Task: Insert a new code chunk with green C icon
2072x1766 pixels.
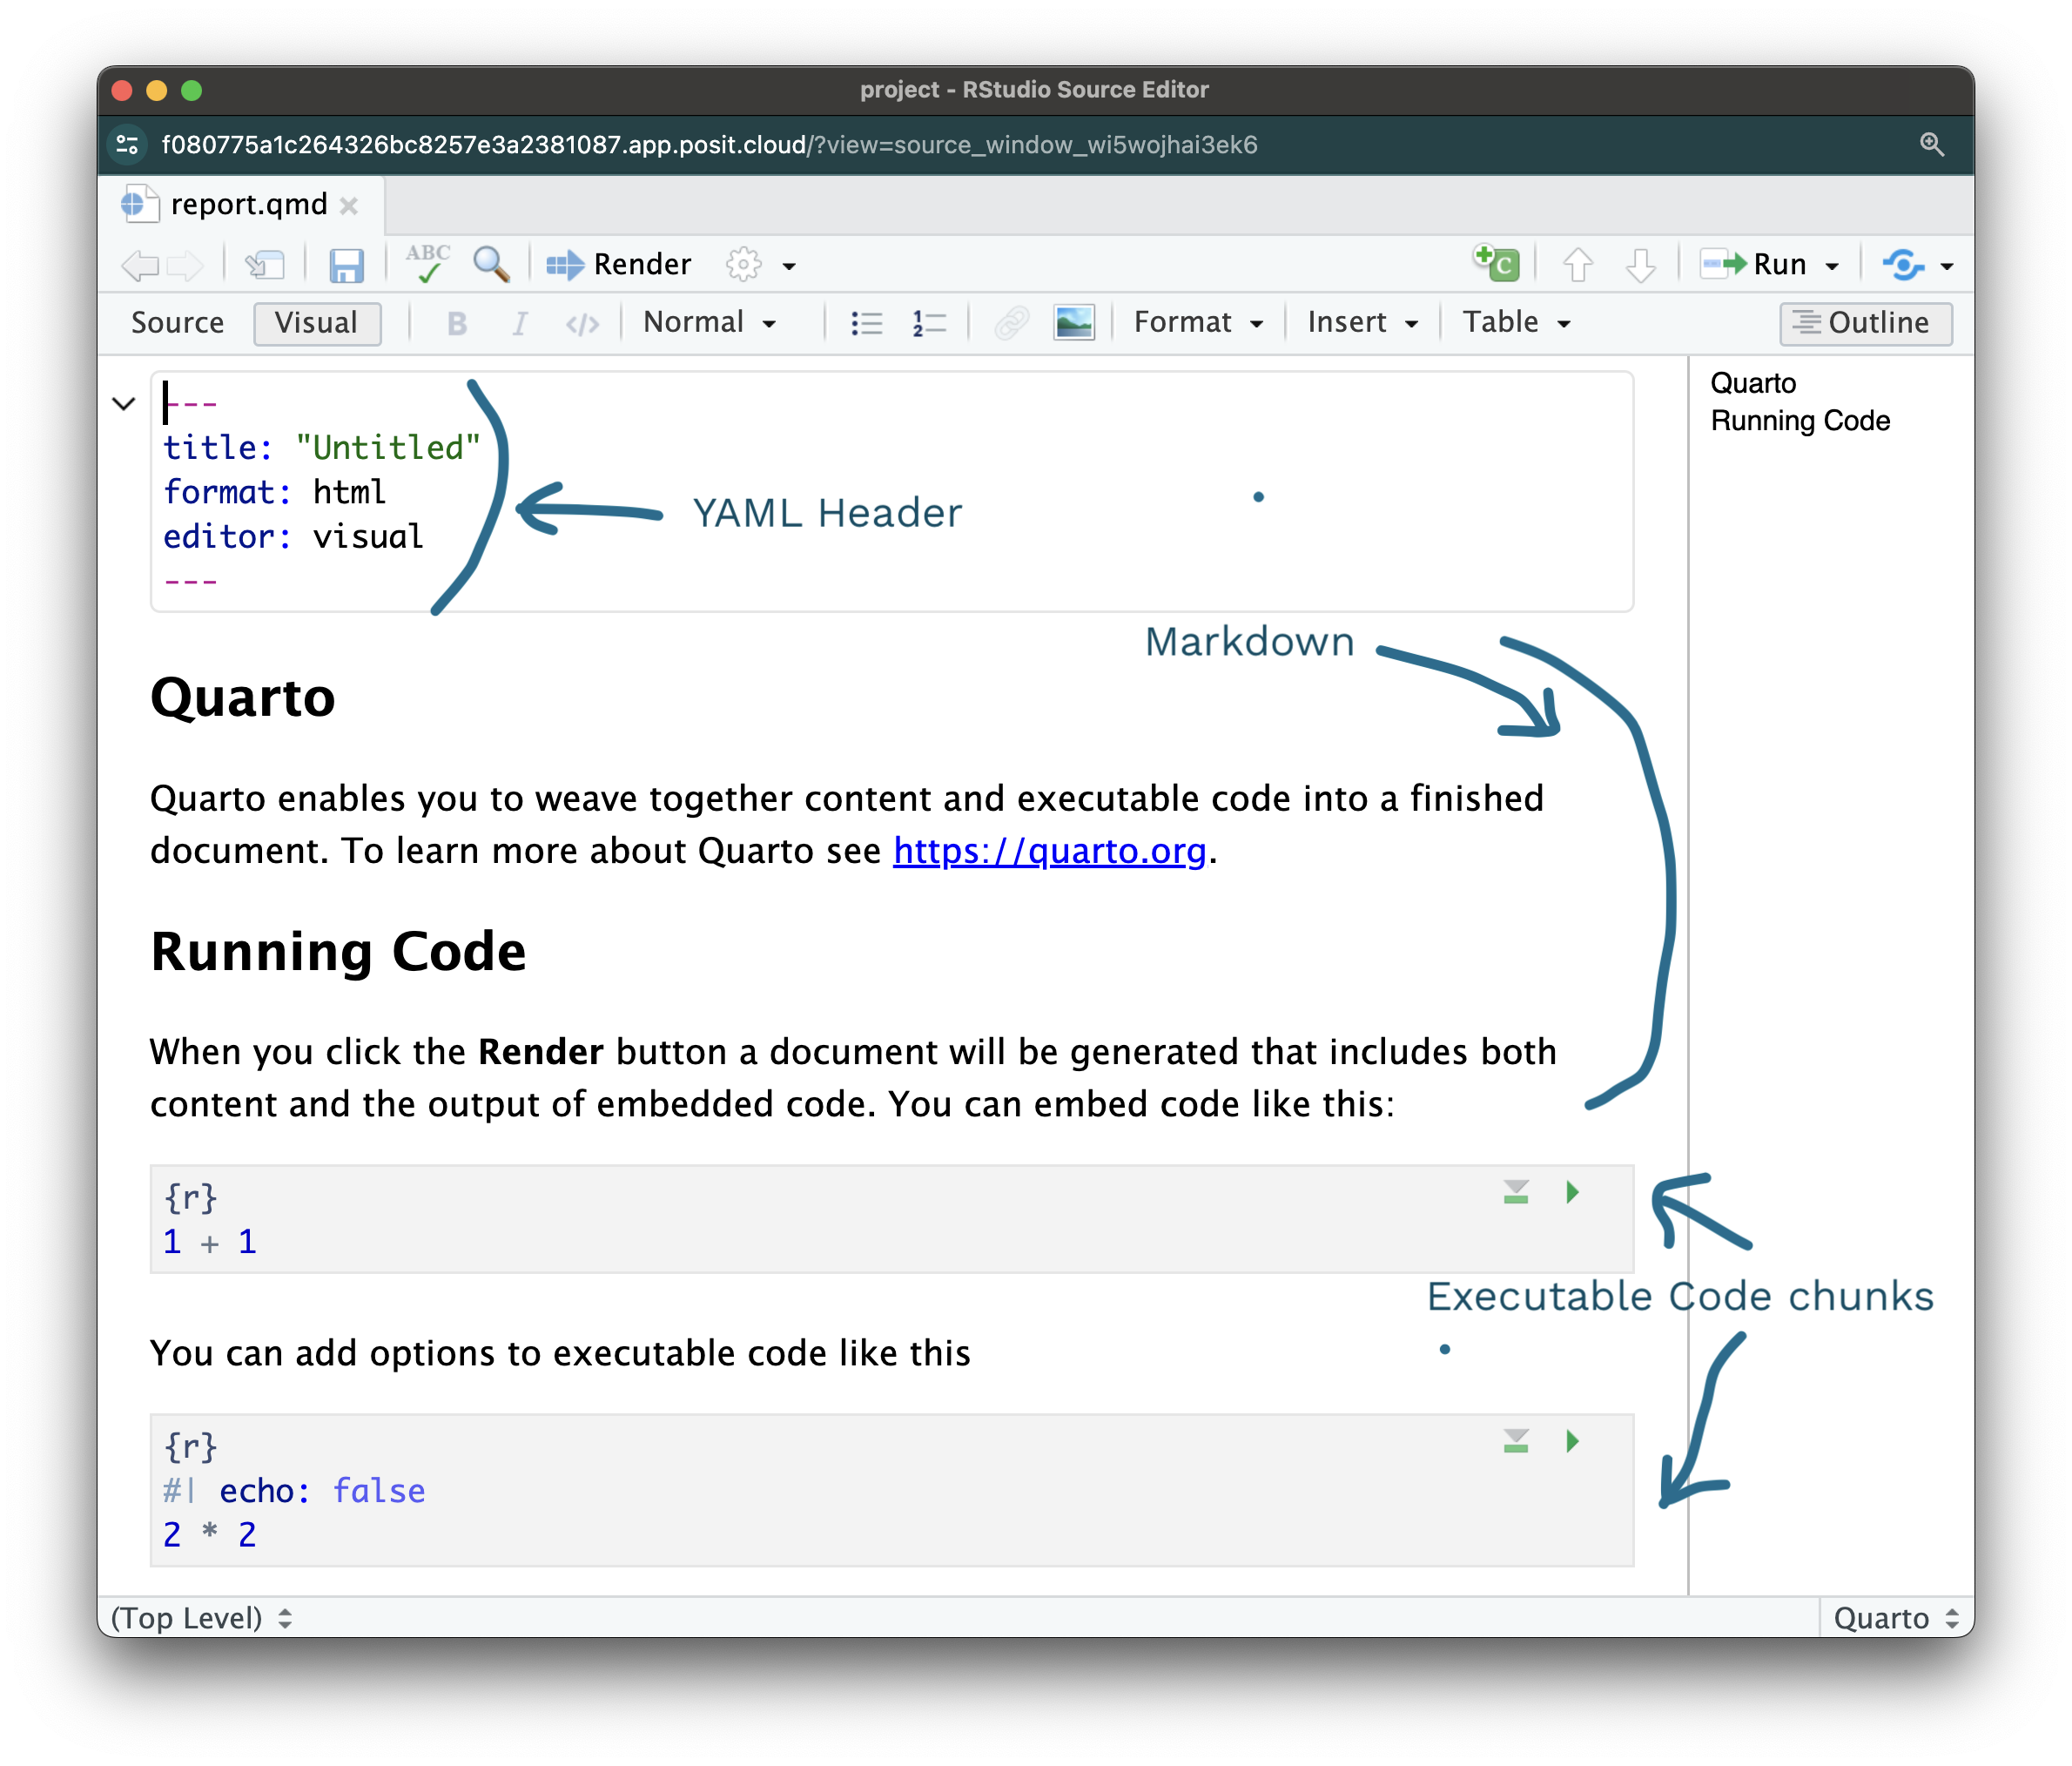Action: click(1496, 263)
